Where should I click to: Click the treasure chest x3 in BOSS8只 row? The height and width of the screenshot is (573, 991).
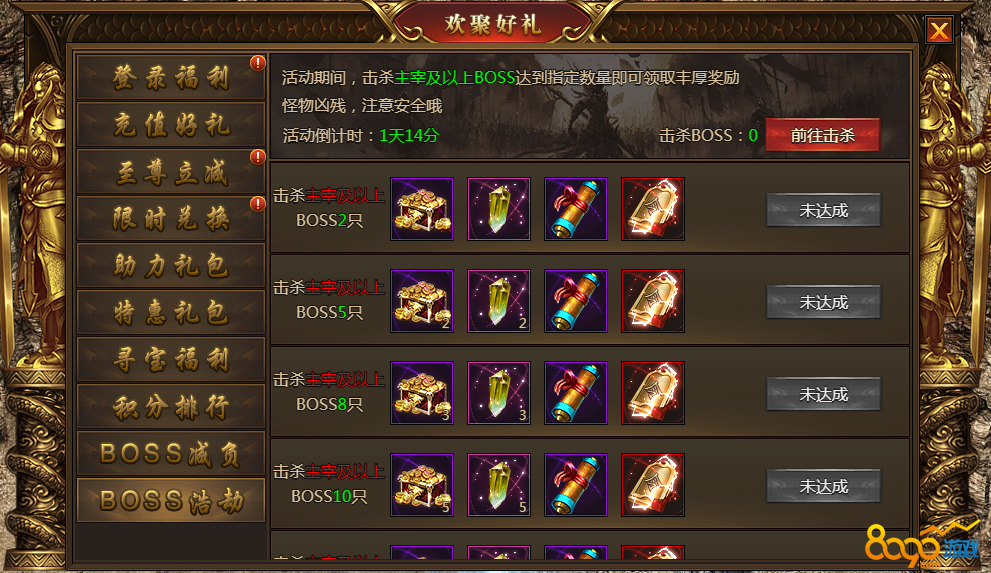pyautogui.click(x=422, y=393)
